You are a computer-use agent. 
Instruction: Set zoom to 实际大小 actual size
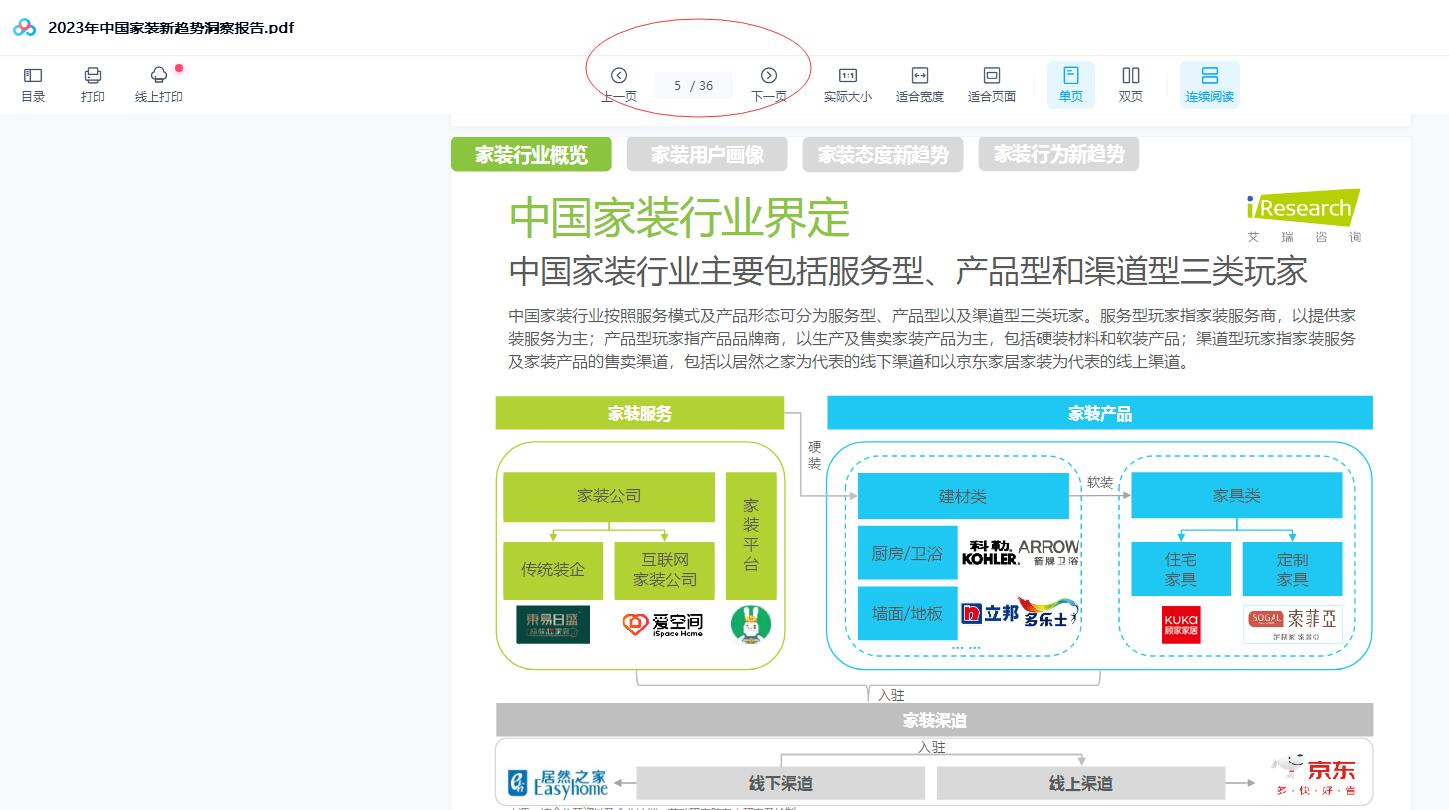click(x=847, y=84)
